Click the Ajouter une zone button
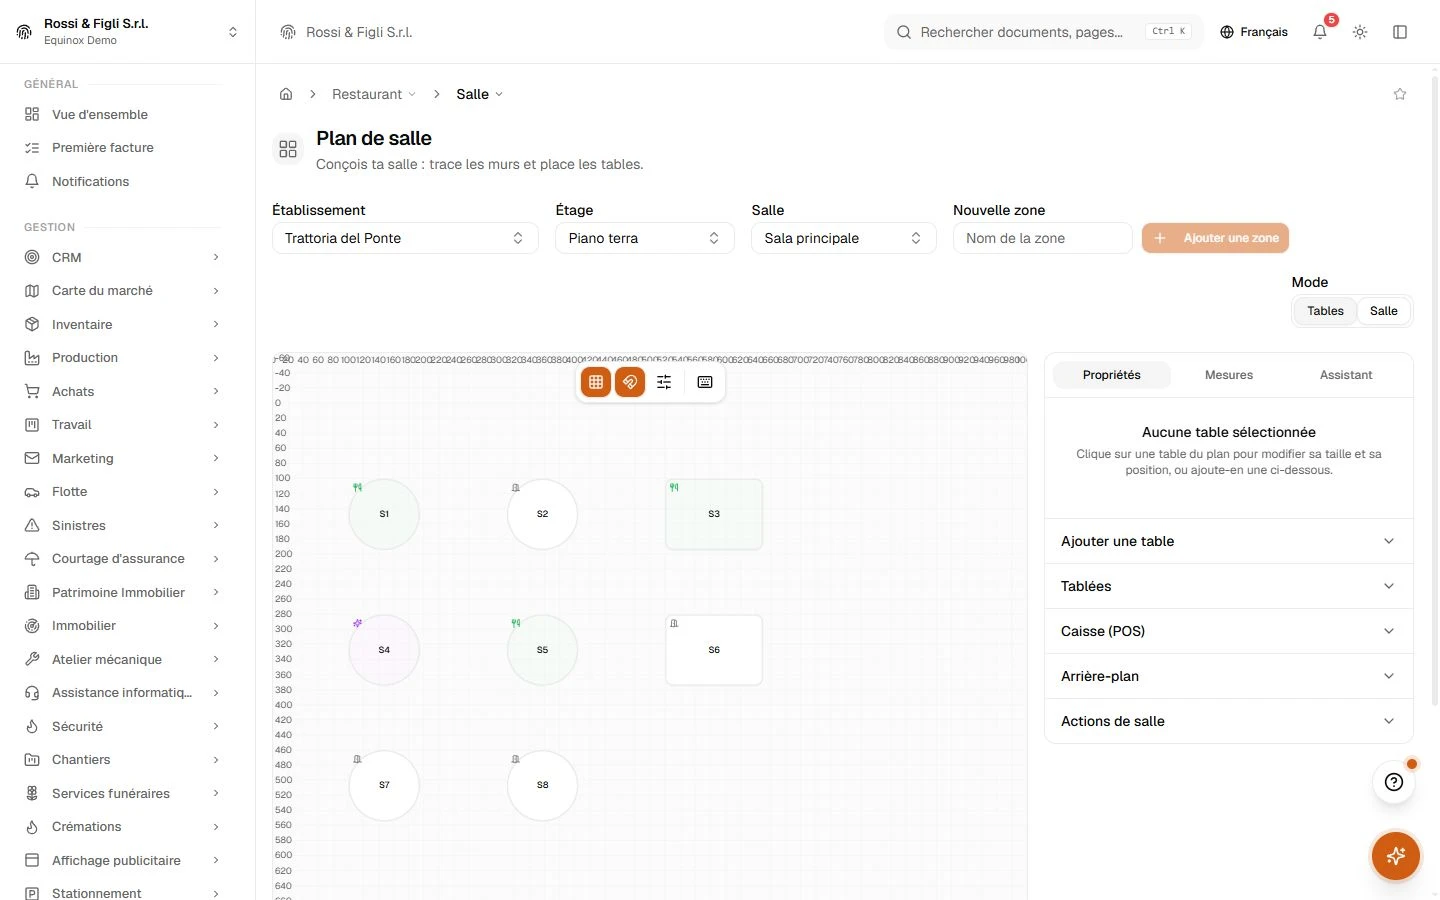 (x=1216, y=238)
